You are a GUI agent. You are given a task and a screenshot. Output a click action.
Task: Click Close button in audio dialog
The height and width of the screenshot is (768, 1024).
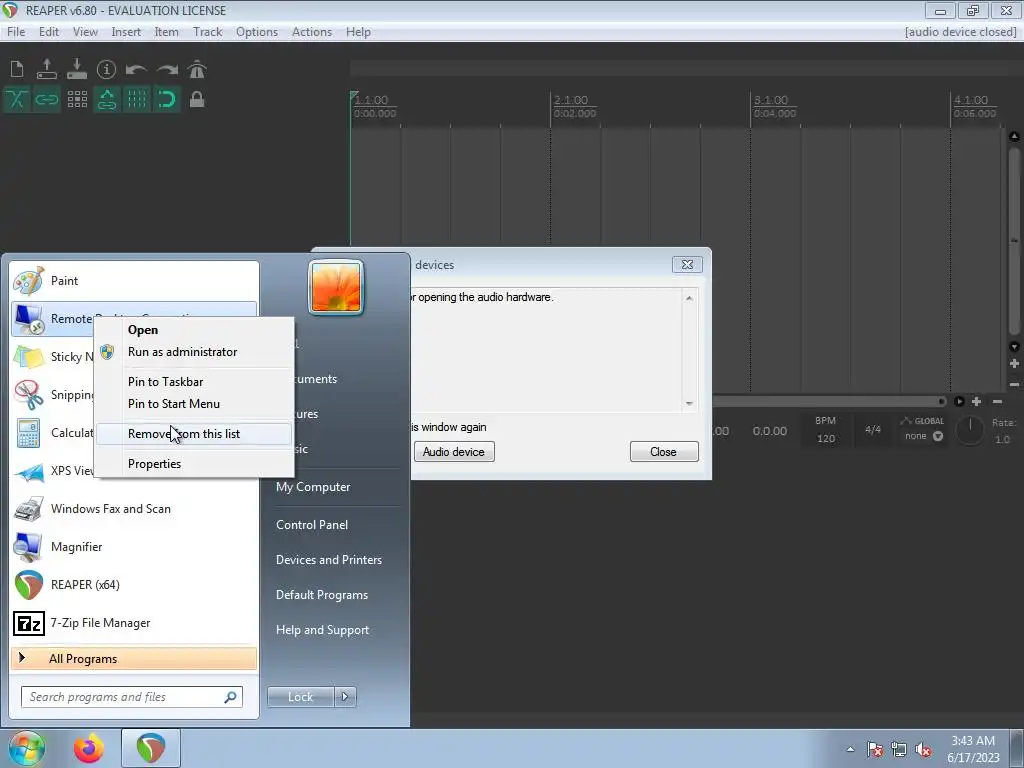coord(664,452)
